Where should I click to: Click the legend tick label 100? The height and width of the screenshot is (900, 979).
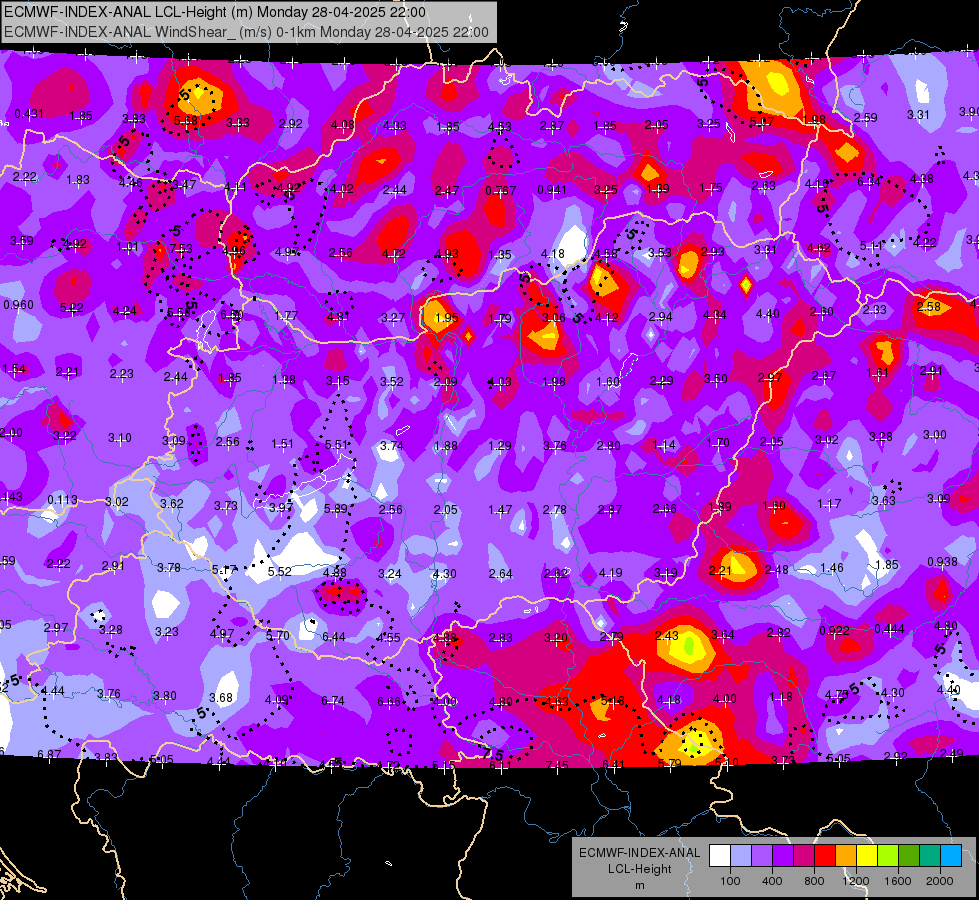(730, 881)
